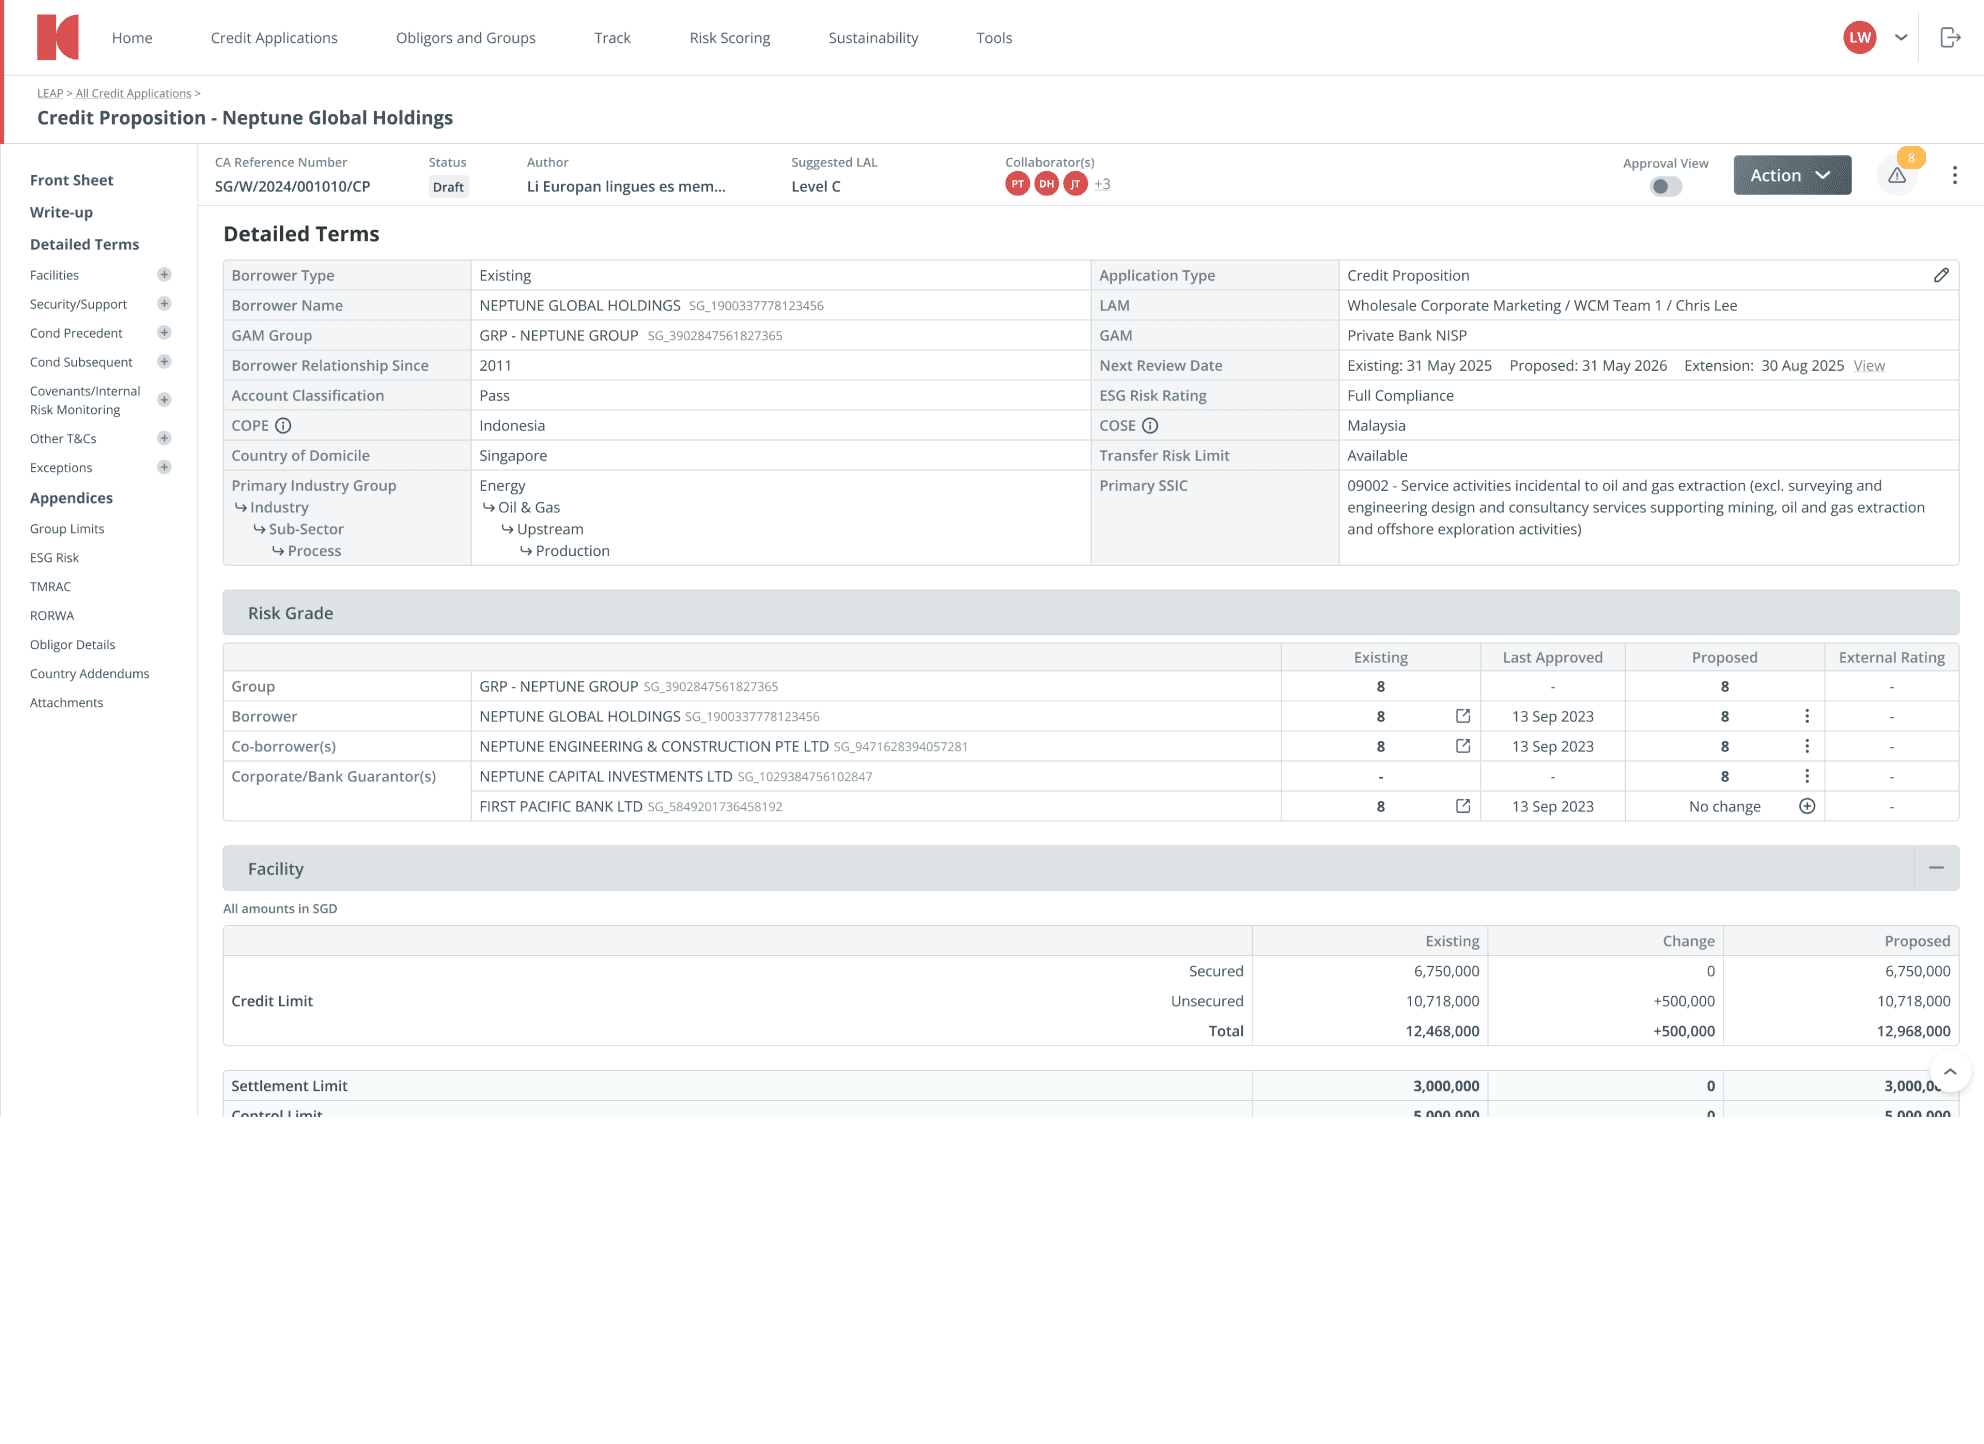
Task: Toggle the Approval View switch
Action: [x=1666, y=186]
